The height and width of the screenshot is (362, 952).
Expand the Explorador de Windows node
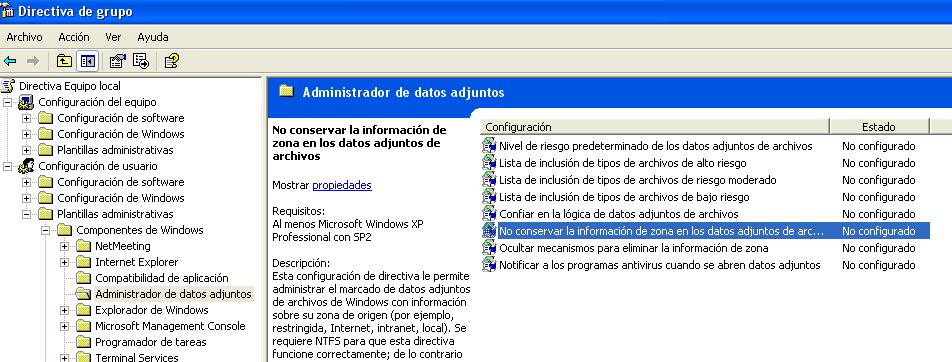pos(65,310)
